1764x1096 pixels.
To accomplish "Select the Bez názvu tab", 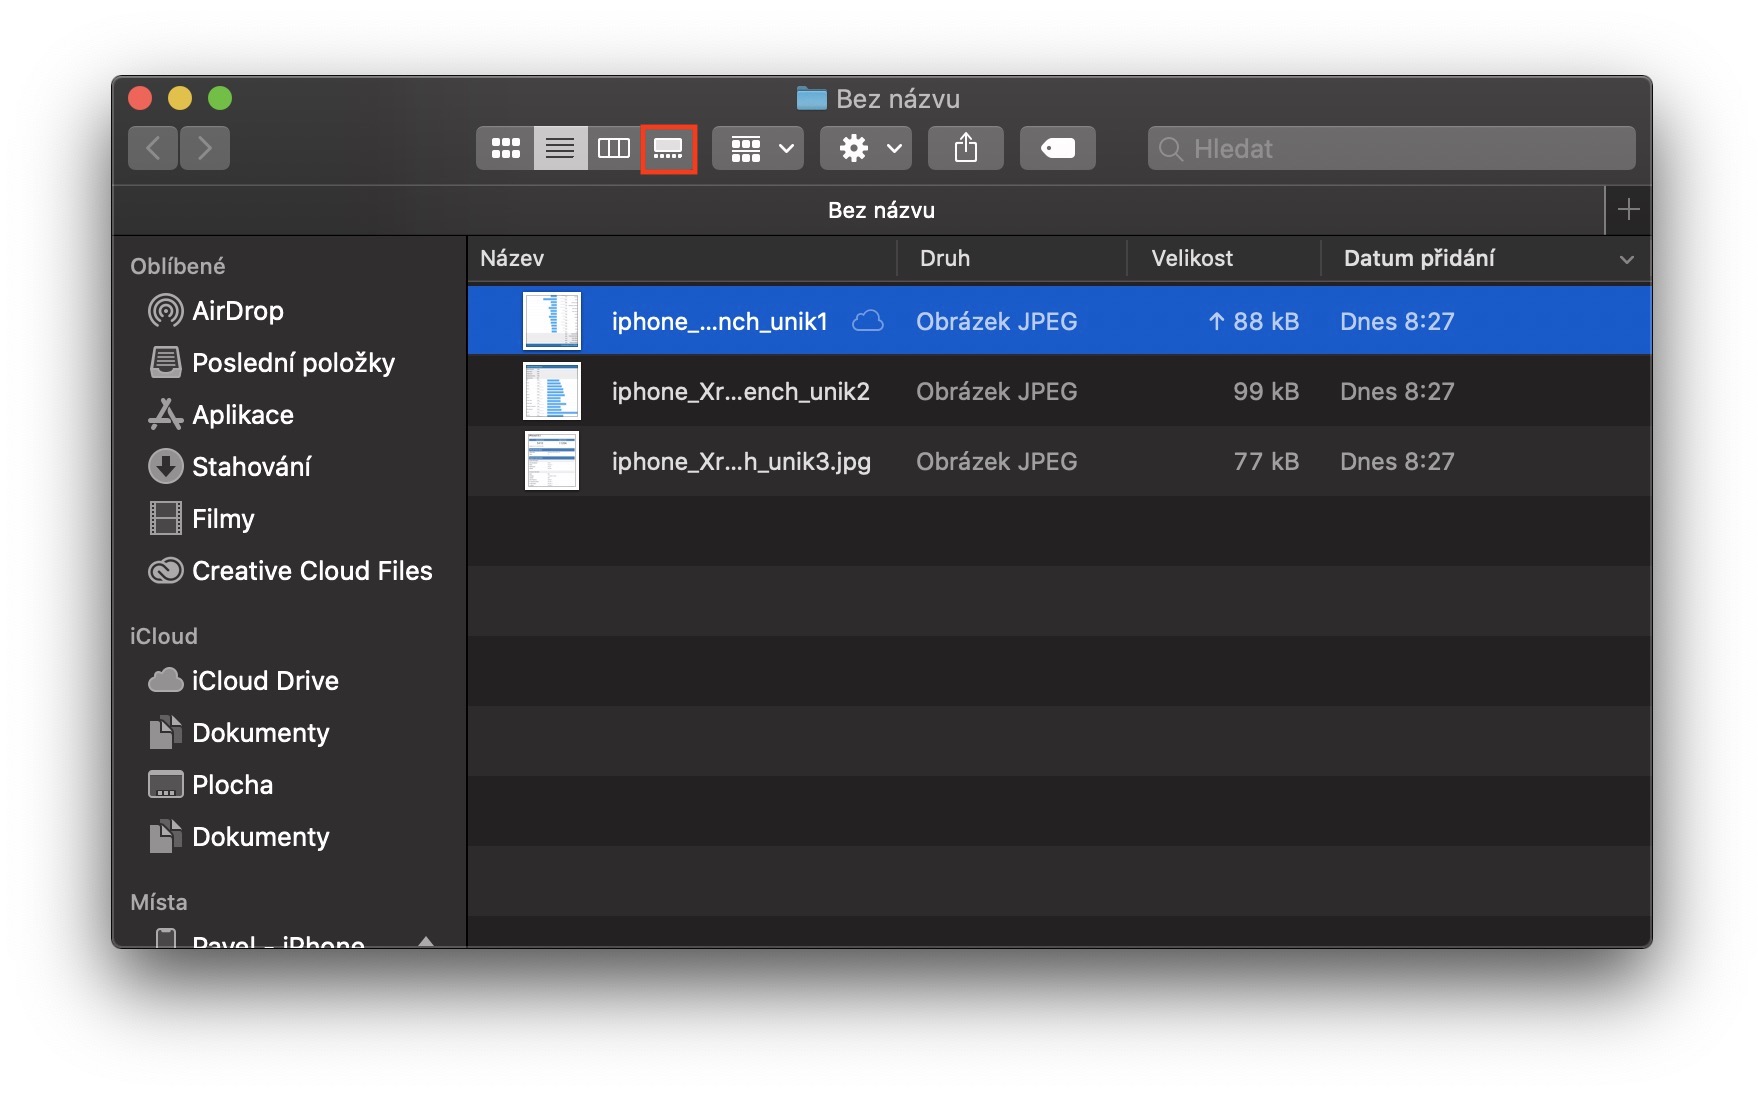I will tap(880, 210).
